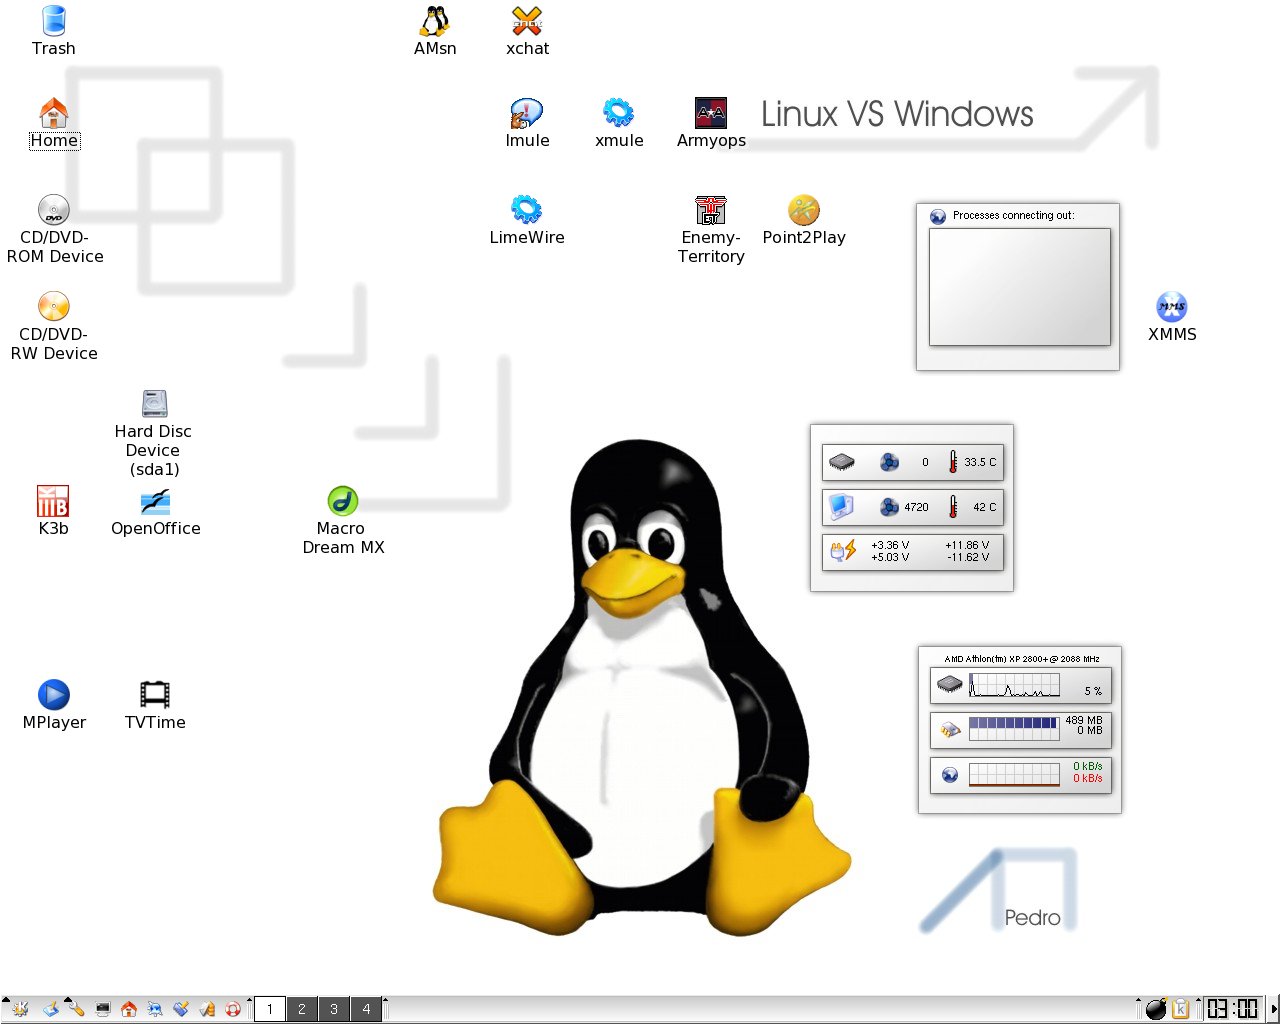The height and width of the screenshot is (1024, 1280).
Task: Open the Enemy-Territory game shortcut
Action: 711,210
